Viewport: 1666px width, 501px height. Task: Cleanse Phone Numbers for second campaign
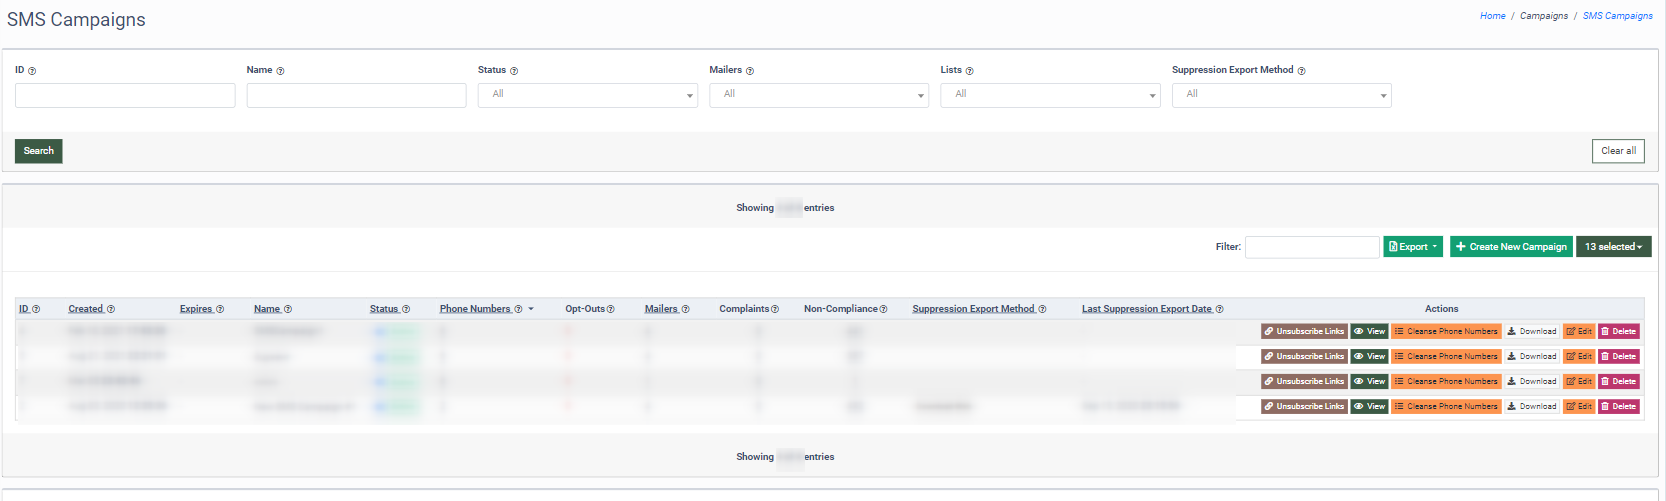coord(1446,356)
